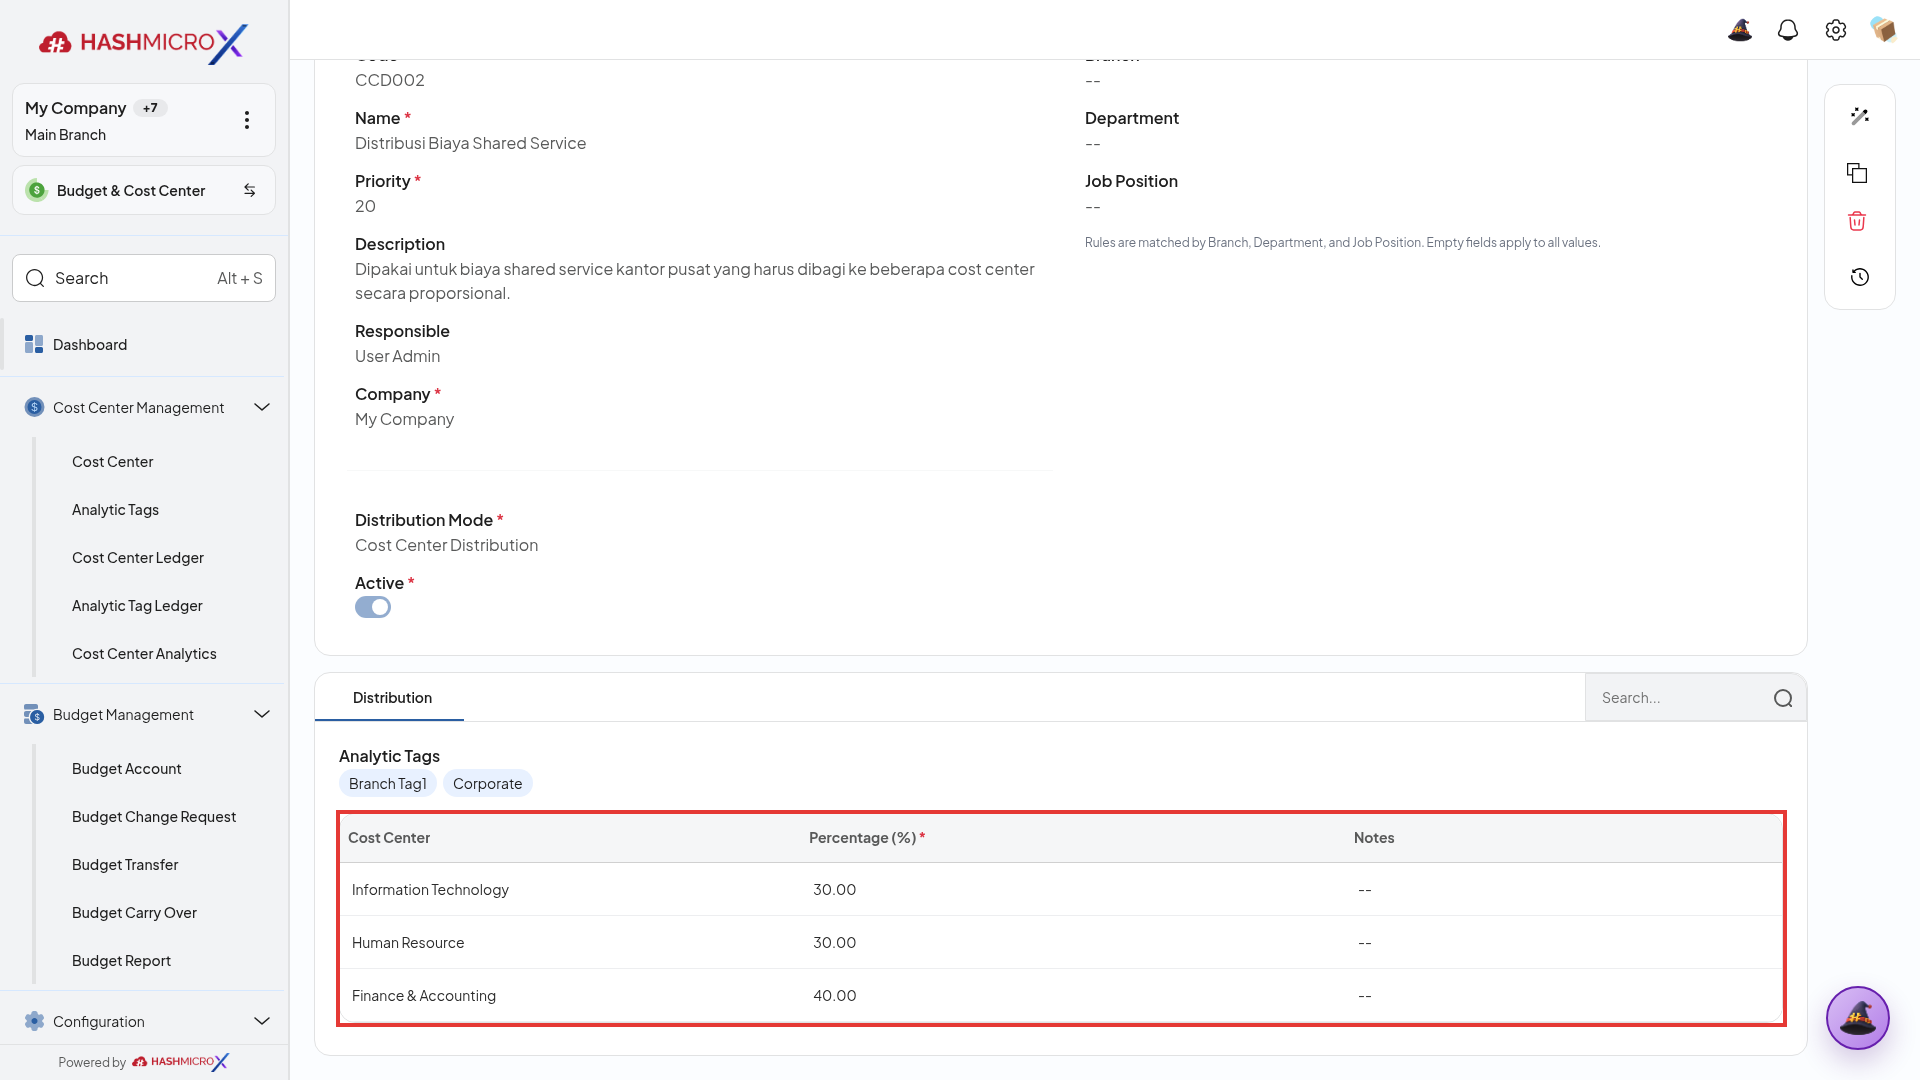Click the wizard hat icon in top bar
Image resolution: width=1920 pixels, height=1080 pixels.
1740,30
